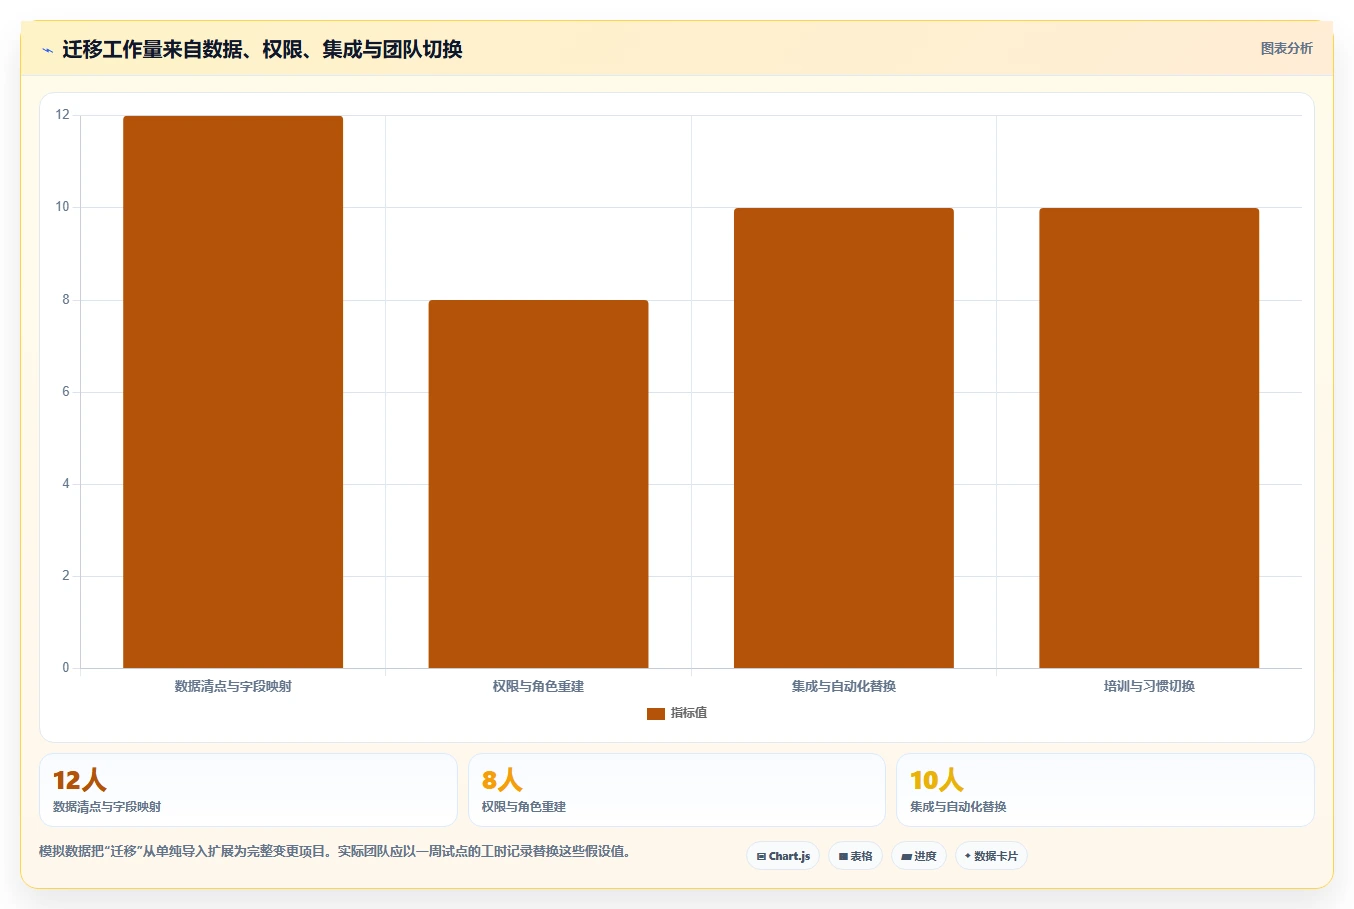Click the 图表分析 label in the header
Image resolution: width=1354 pixels, height=909 pixels.
point(1286,48)
